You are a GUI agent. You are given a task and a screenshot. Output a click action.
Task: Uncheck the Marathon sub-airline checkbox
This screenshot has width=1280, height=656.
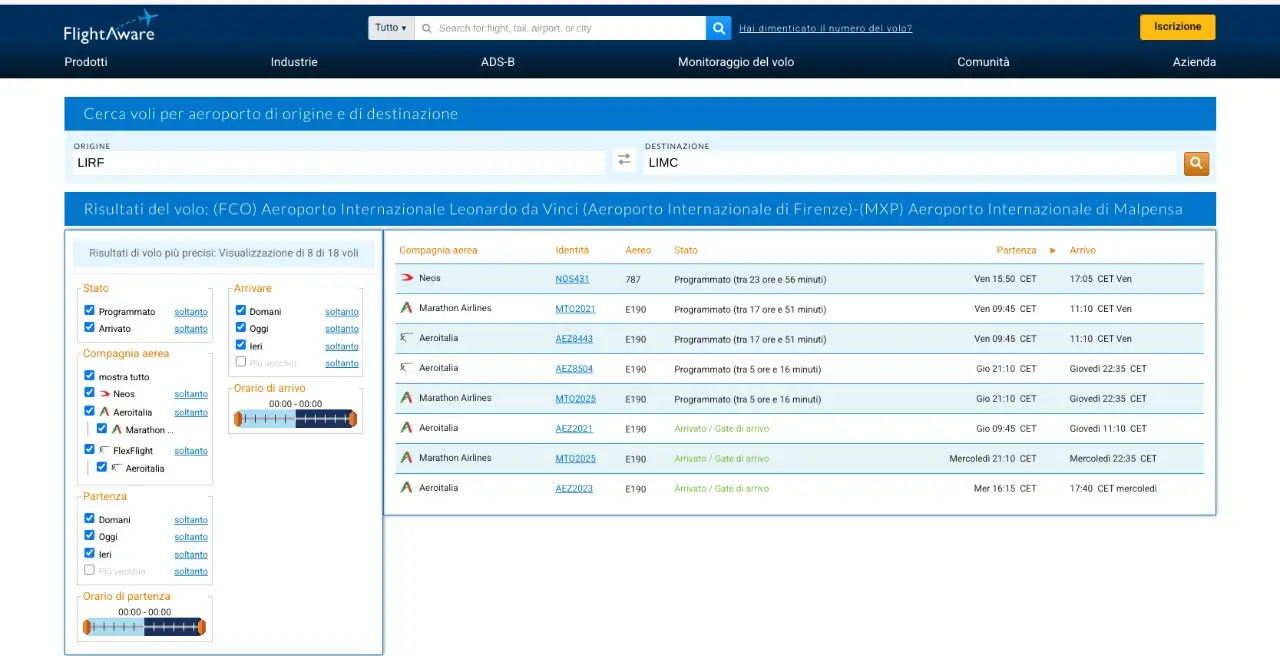click(x=102, y=429)
